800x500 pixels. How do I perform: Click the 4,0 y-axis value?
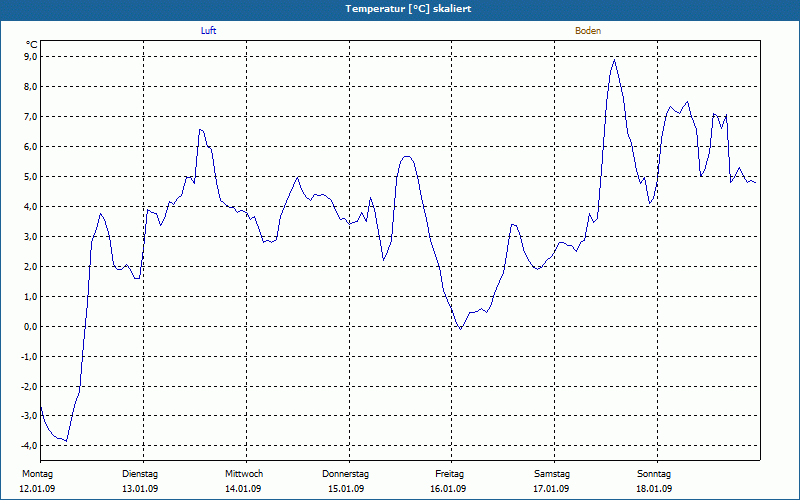pos(31,207)
